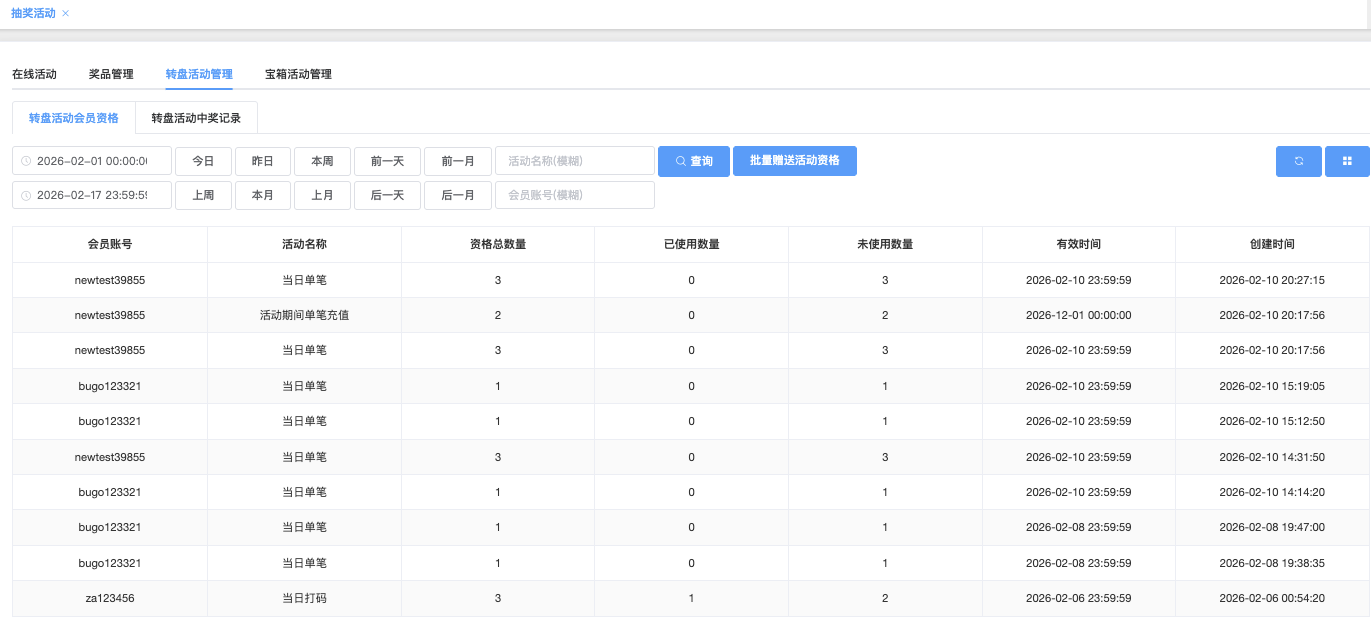Viewport: 1371px width, 617px height.
Task: Select 转盘活动中奖记录 sub-tab
Action: tap(196, 118)
